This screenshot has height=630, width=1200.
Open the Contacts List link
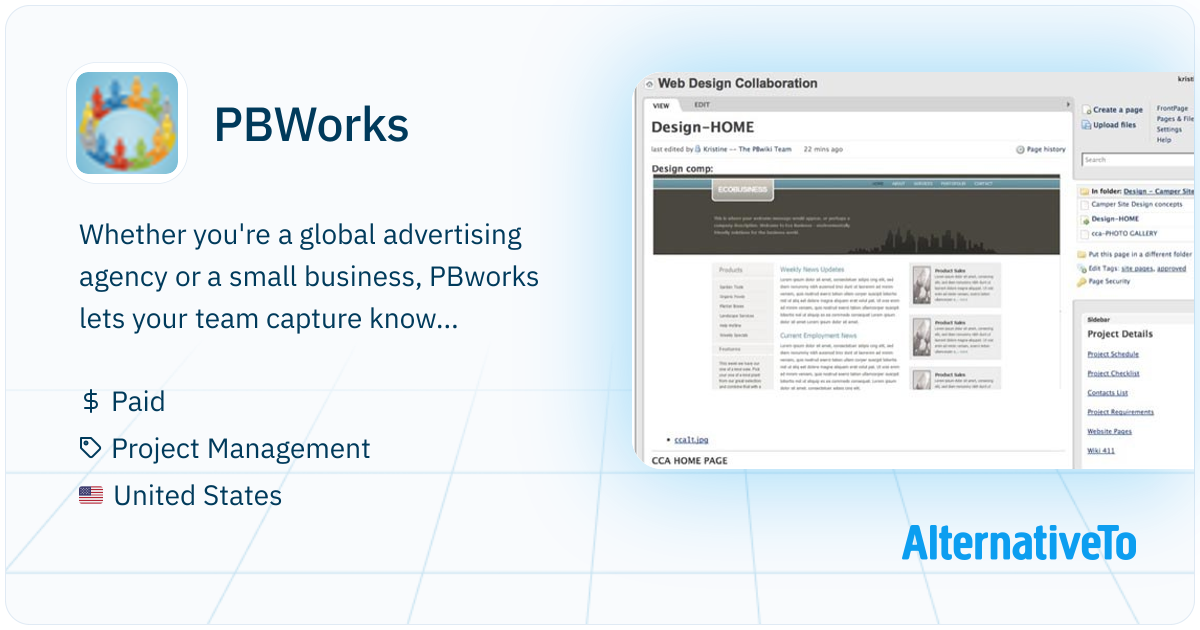click(x=1107, y=393)
